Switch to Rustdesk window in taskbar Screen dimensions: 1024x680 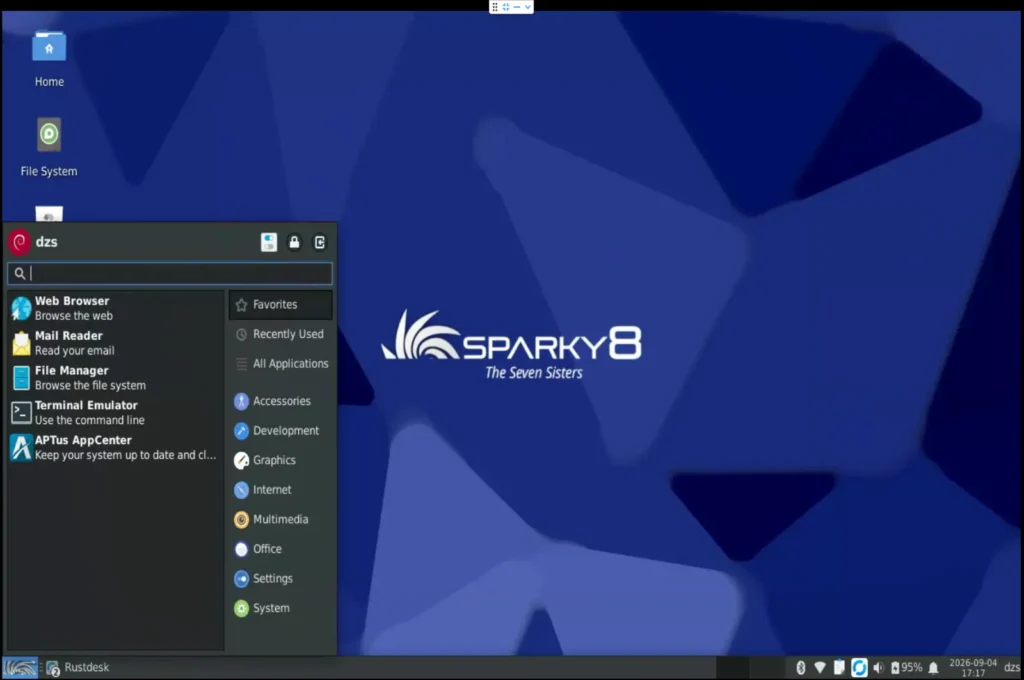[x=78, y=668]
